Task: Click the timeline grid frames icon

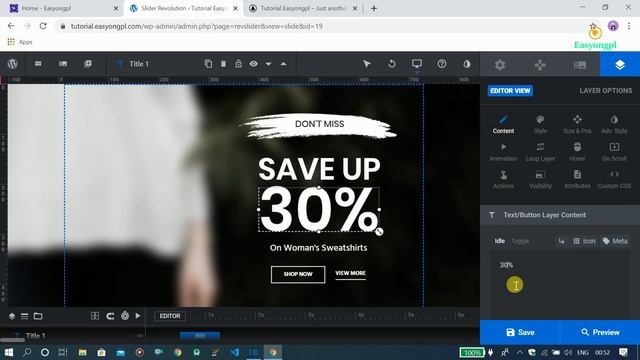Action: [x=95, y=316]
